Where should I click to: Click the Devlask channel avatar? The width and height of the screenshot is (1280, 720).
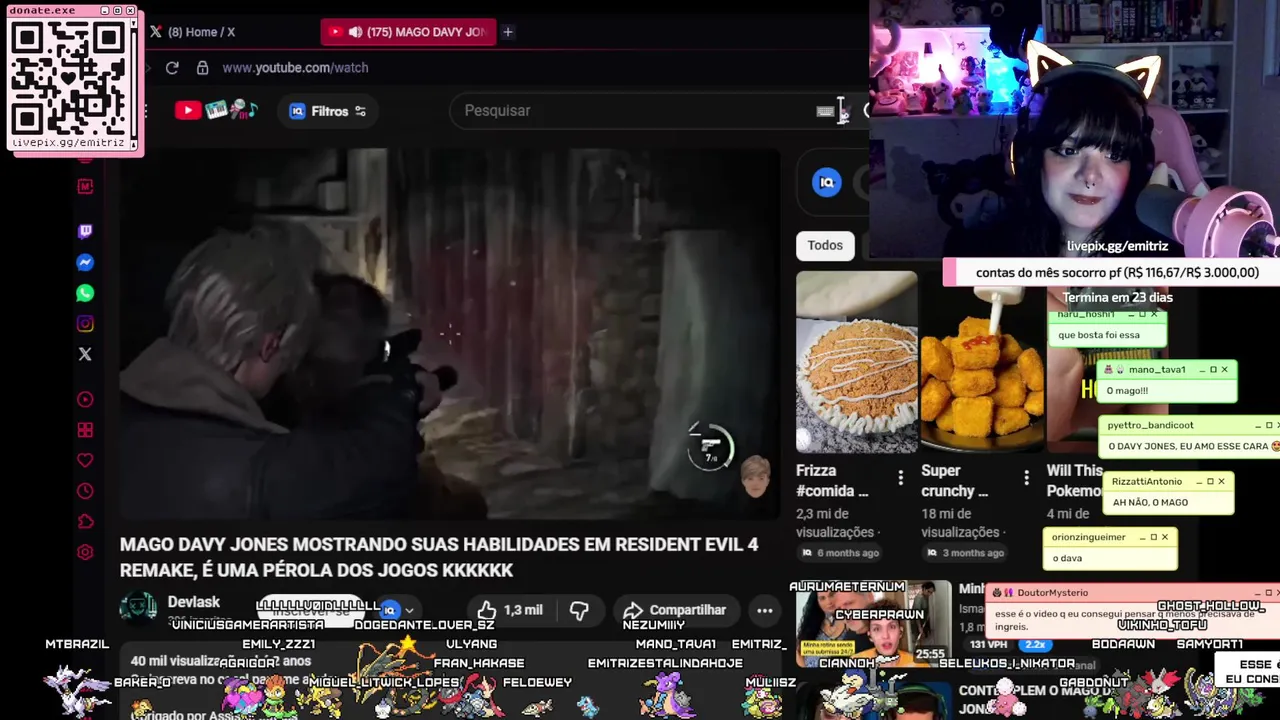(138, 608)
